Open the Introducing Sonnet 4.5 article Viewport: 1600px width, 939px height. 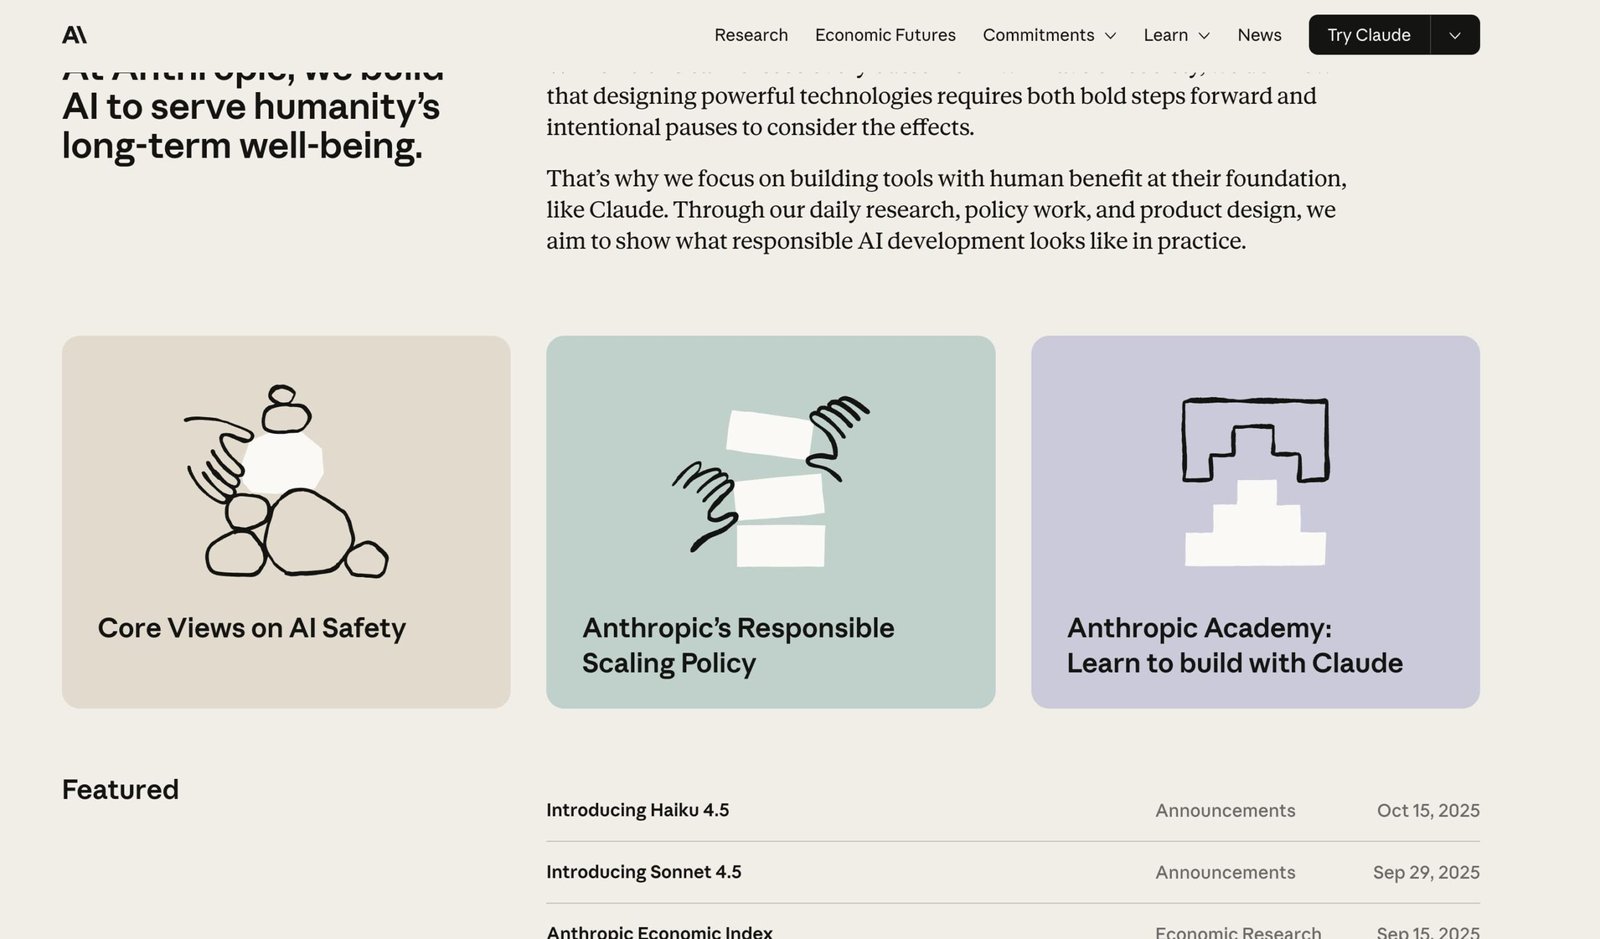[643, 872]
